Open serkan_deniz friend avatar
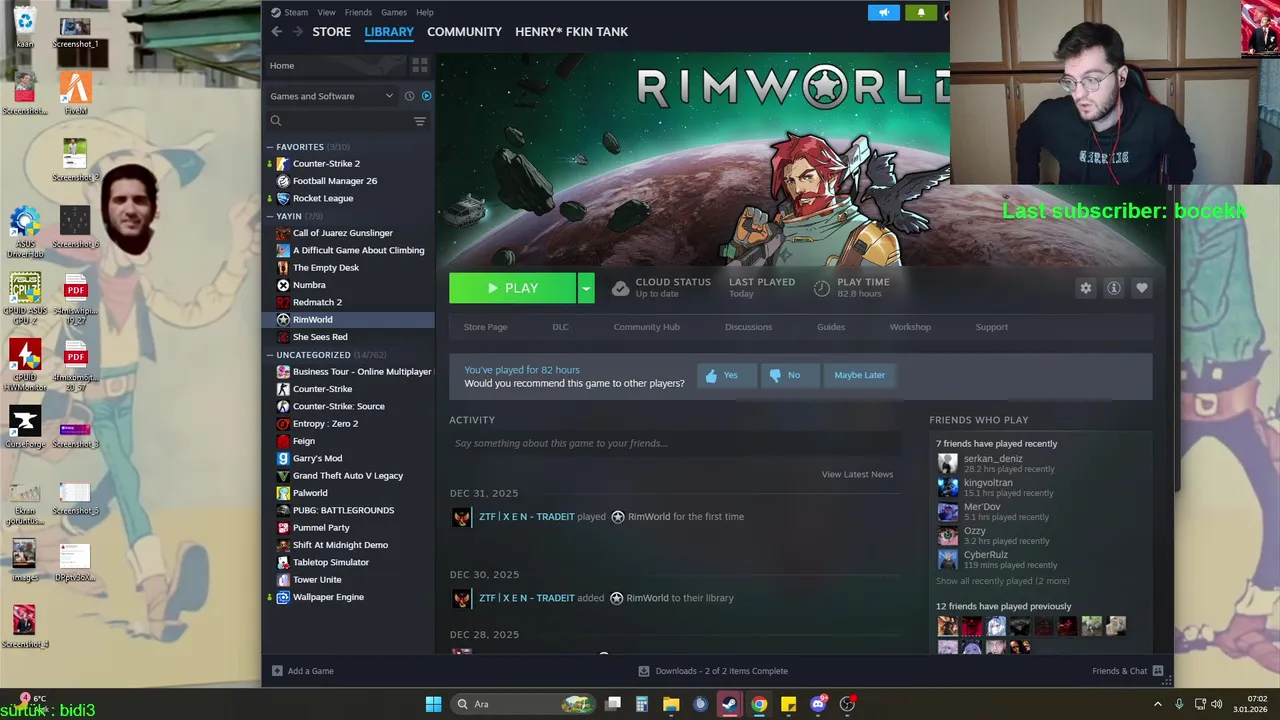 (947, 463)
